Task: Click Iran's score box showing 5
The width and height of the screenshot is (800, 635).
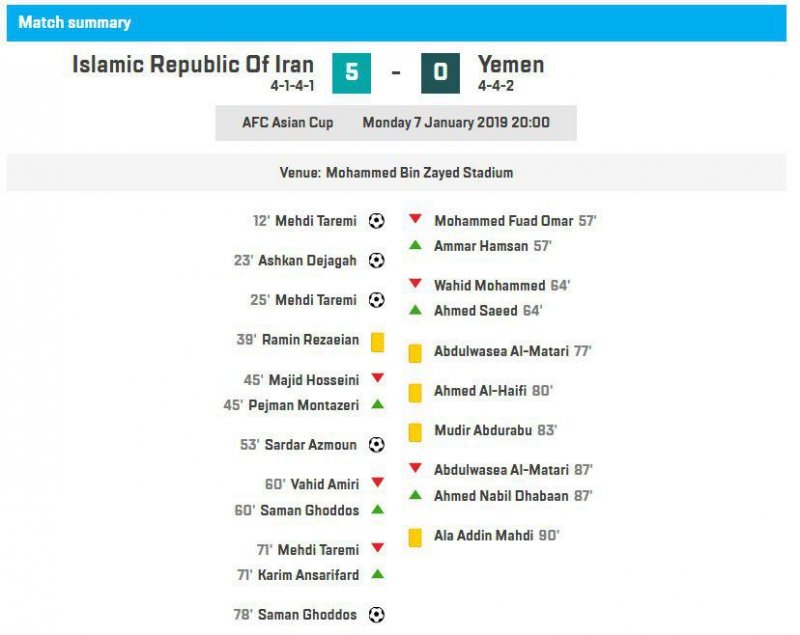Action: (x=352, y=73)
